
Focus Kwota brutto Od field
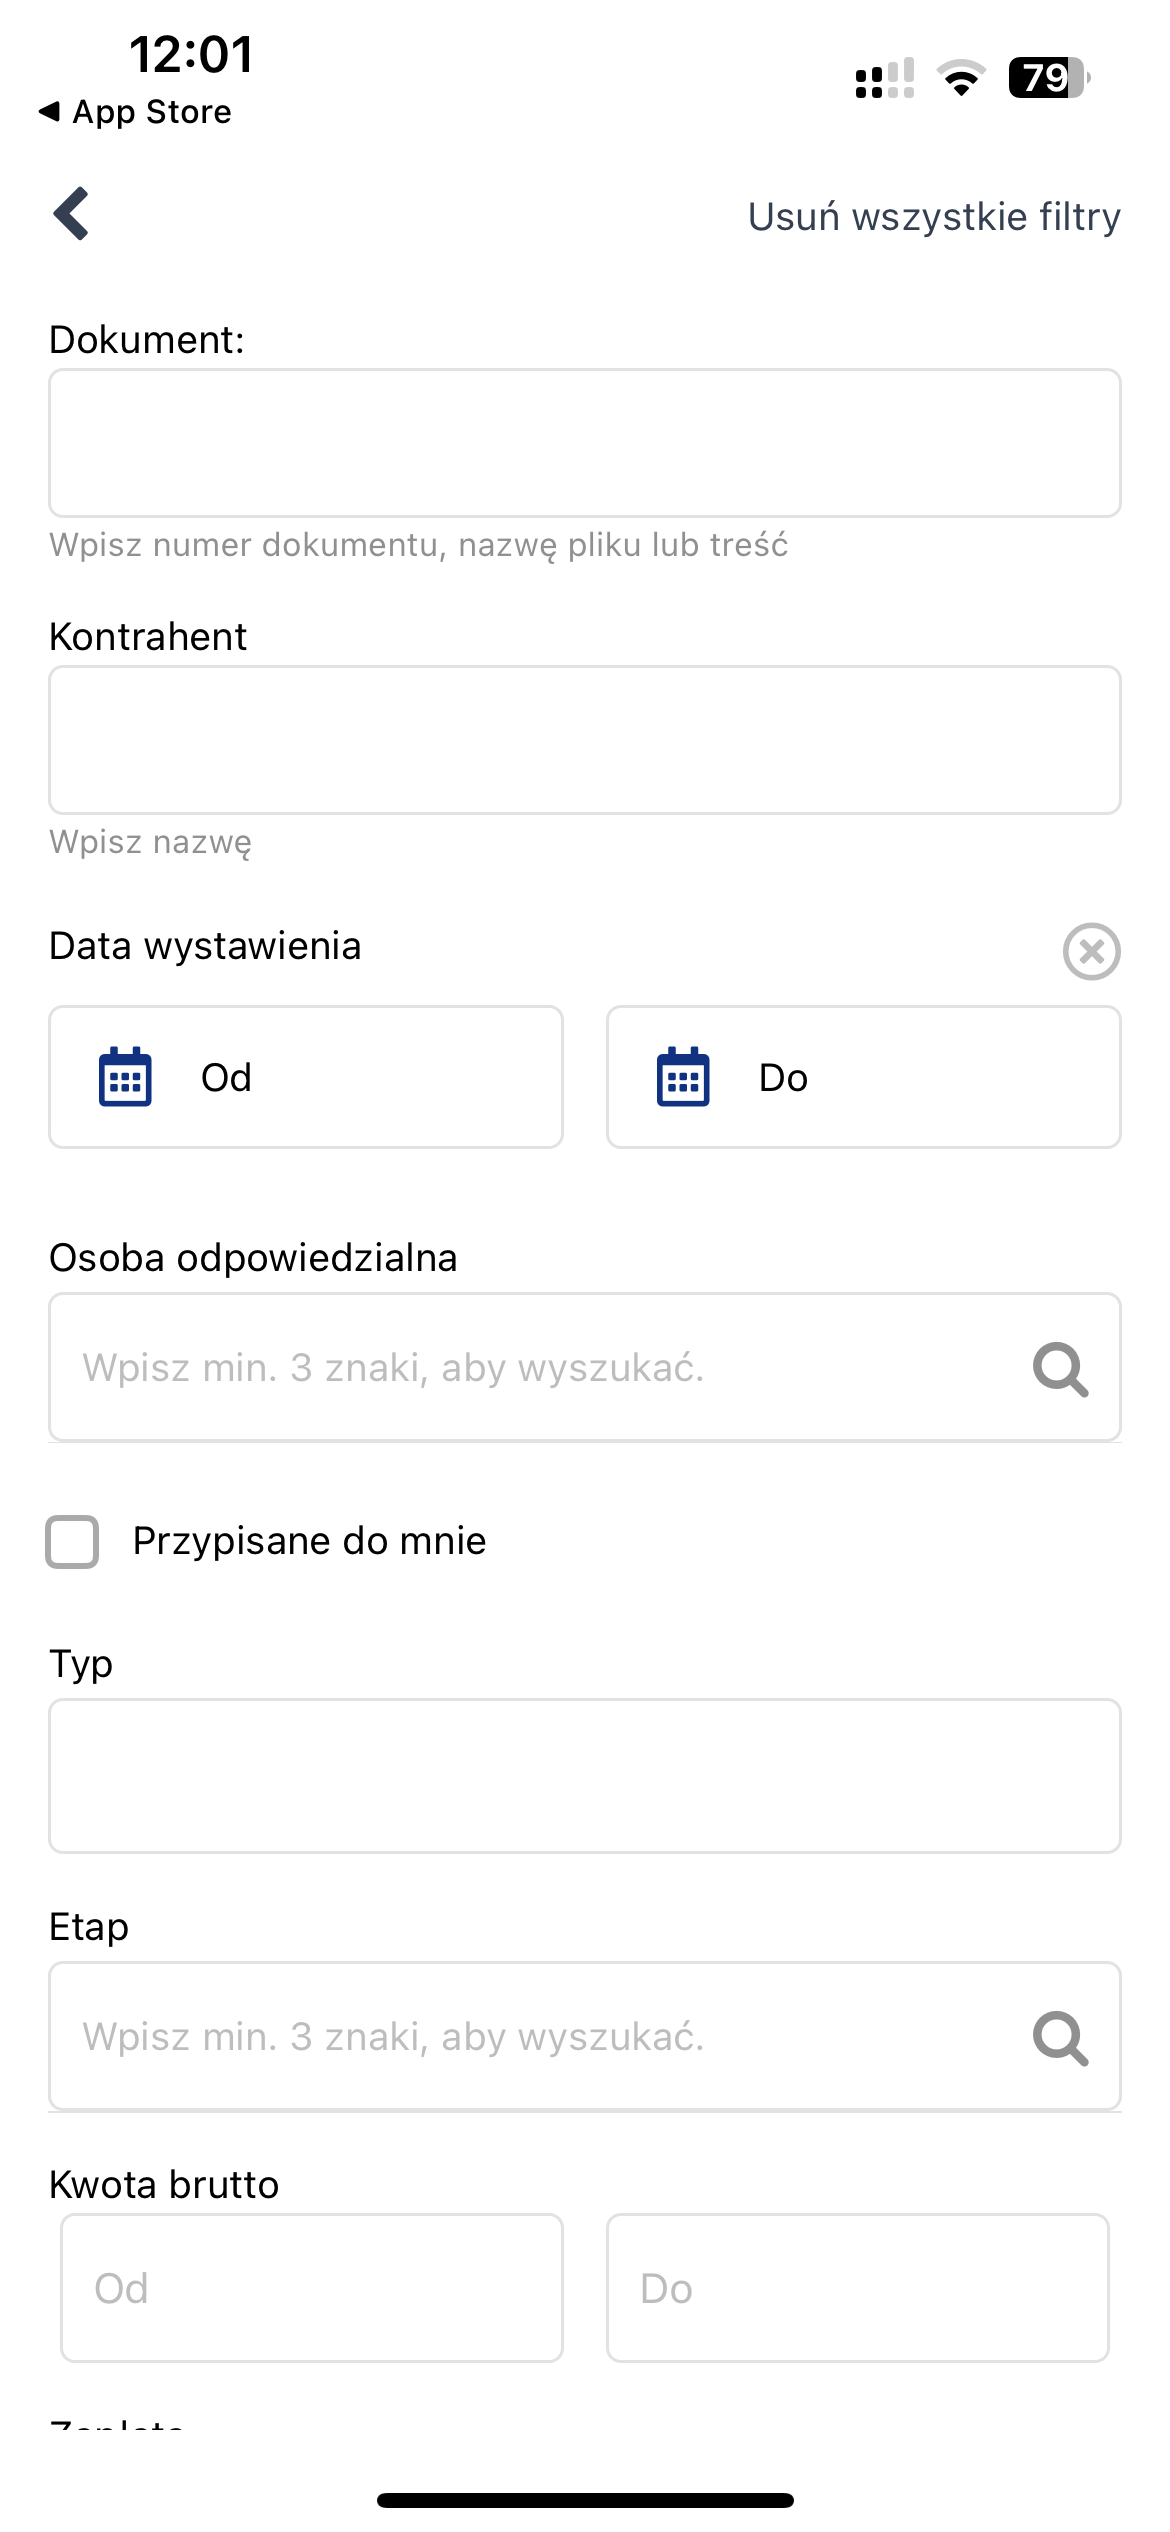pos(312,2288)
